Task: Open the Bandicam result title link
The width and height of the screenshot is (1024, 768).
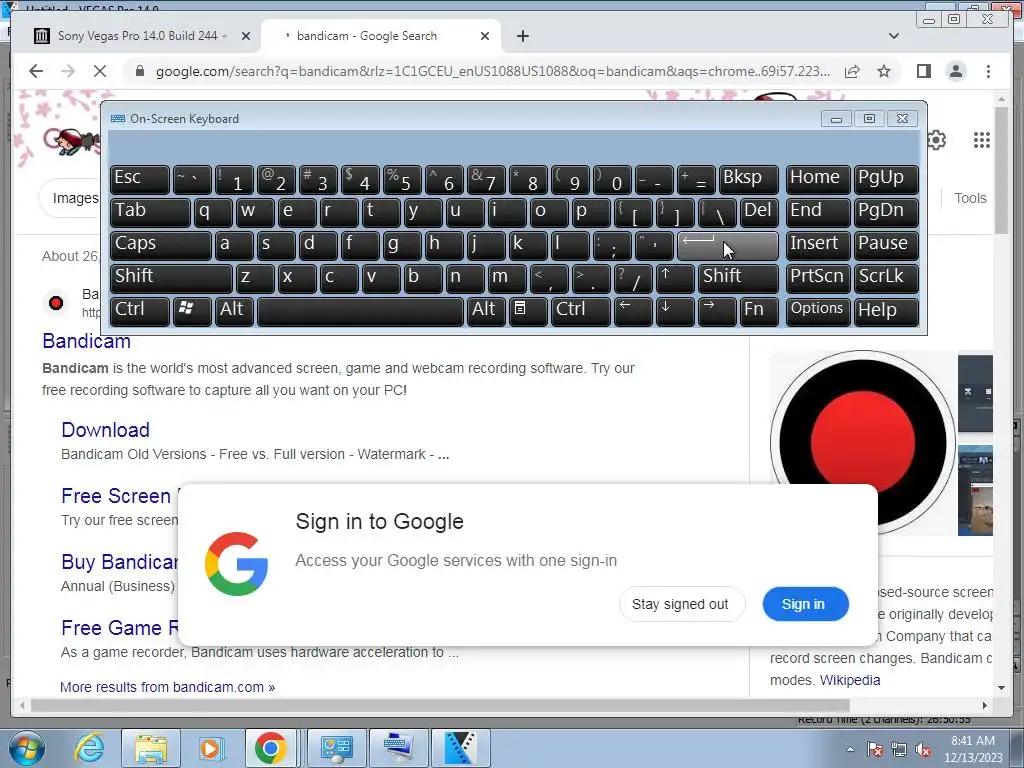Action: click(86, 341)
